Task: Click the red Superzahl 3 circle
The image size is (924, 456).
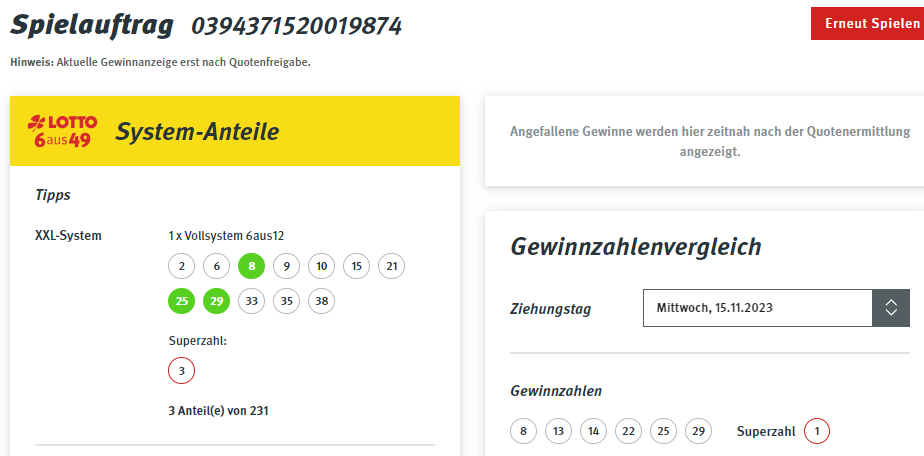Action: 182,371
